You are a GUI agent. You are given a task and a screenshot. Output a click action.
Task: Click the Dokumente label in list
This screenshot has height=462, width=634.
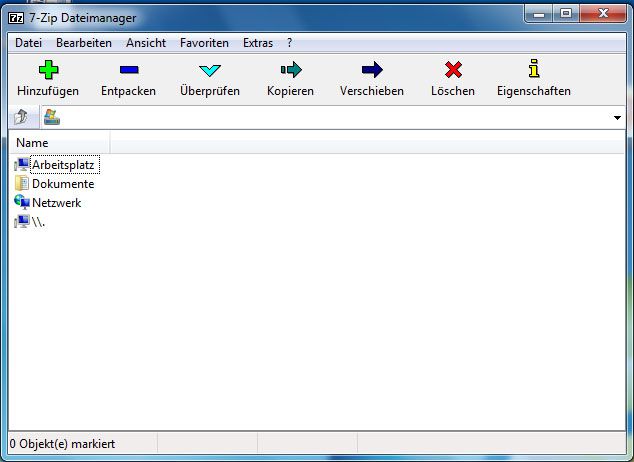[63, 184]
